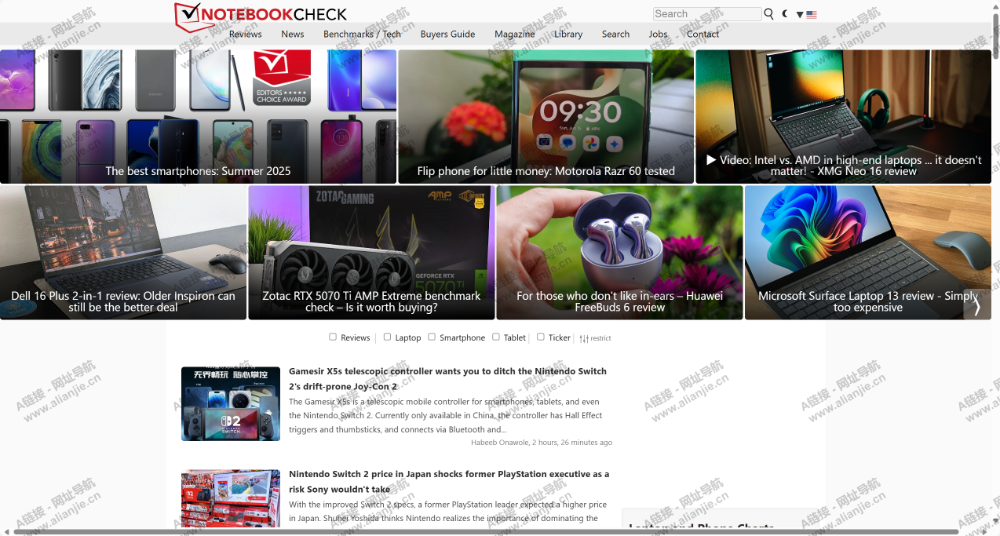Viewport: 1000px width, 536px height.
Task: Check the Smartphone filter checkbox
Action: tap(432, 337)
